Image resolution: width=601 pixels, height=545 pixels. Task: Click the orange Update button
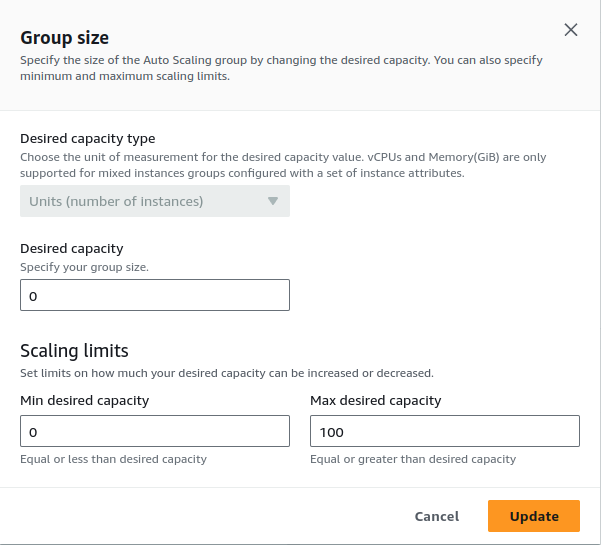(534, 516)
